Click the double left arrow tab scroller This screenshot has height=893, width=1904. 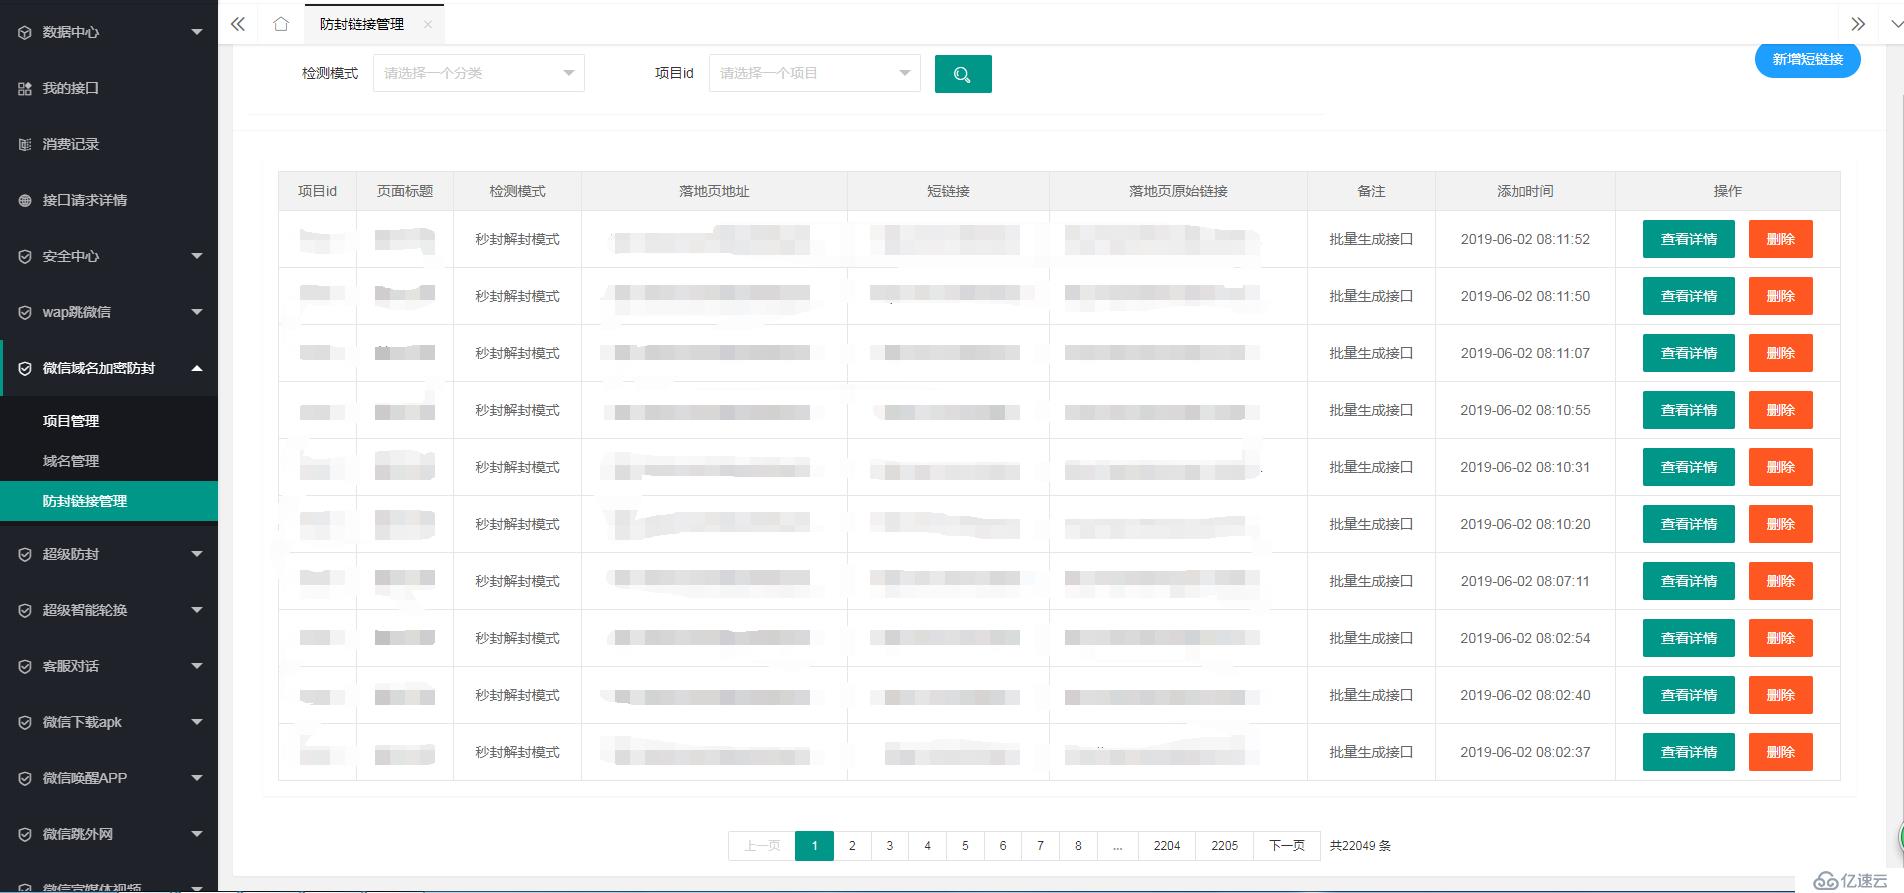tap(238, 24)
